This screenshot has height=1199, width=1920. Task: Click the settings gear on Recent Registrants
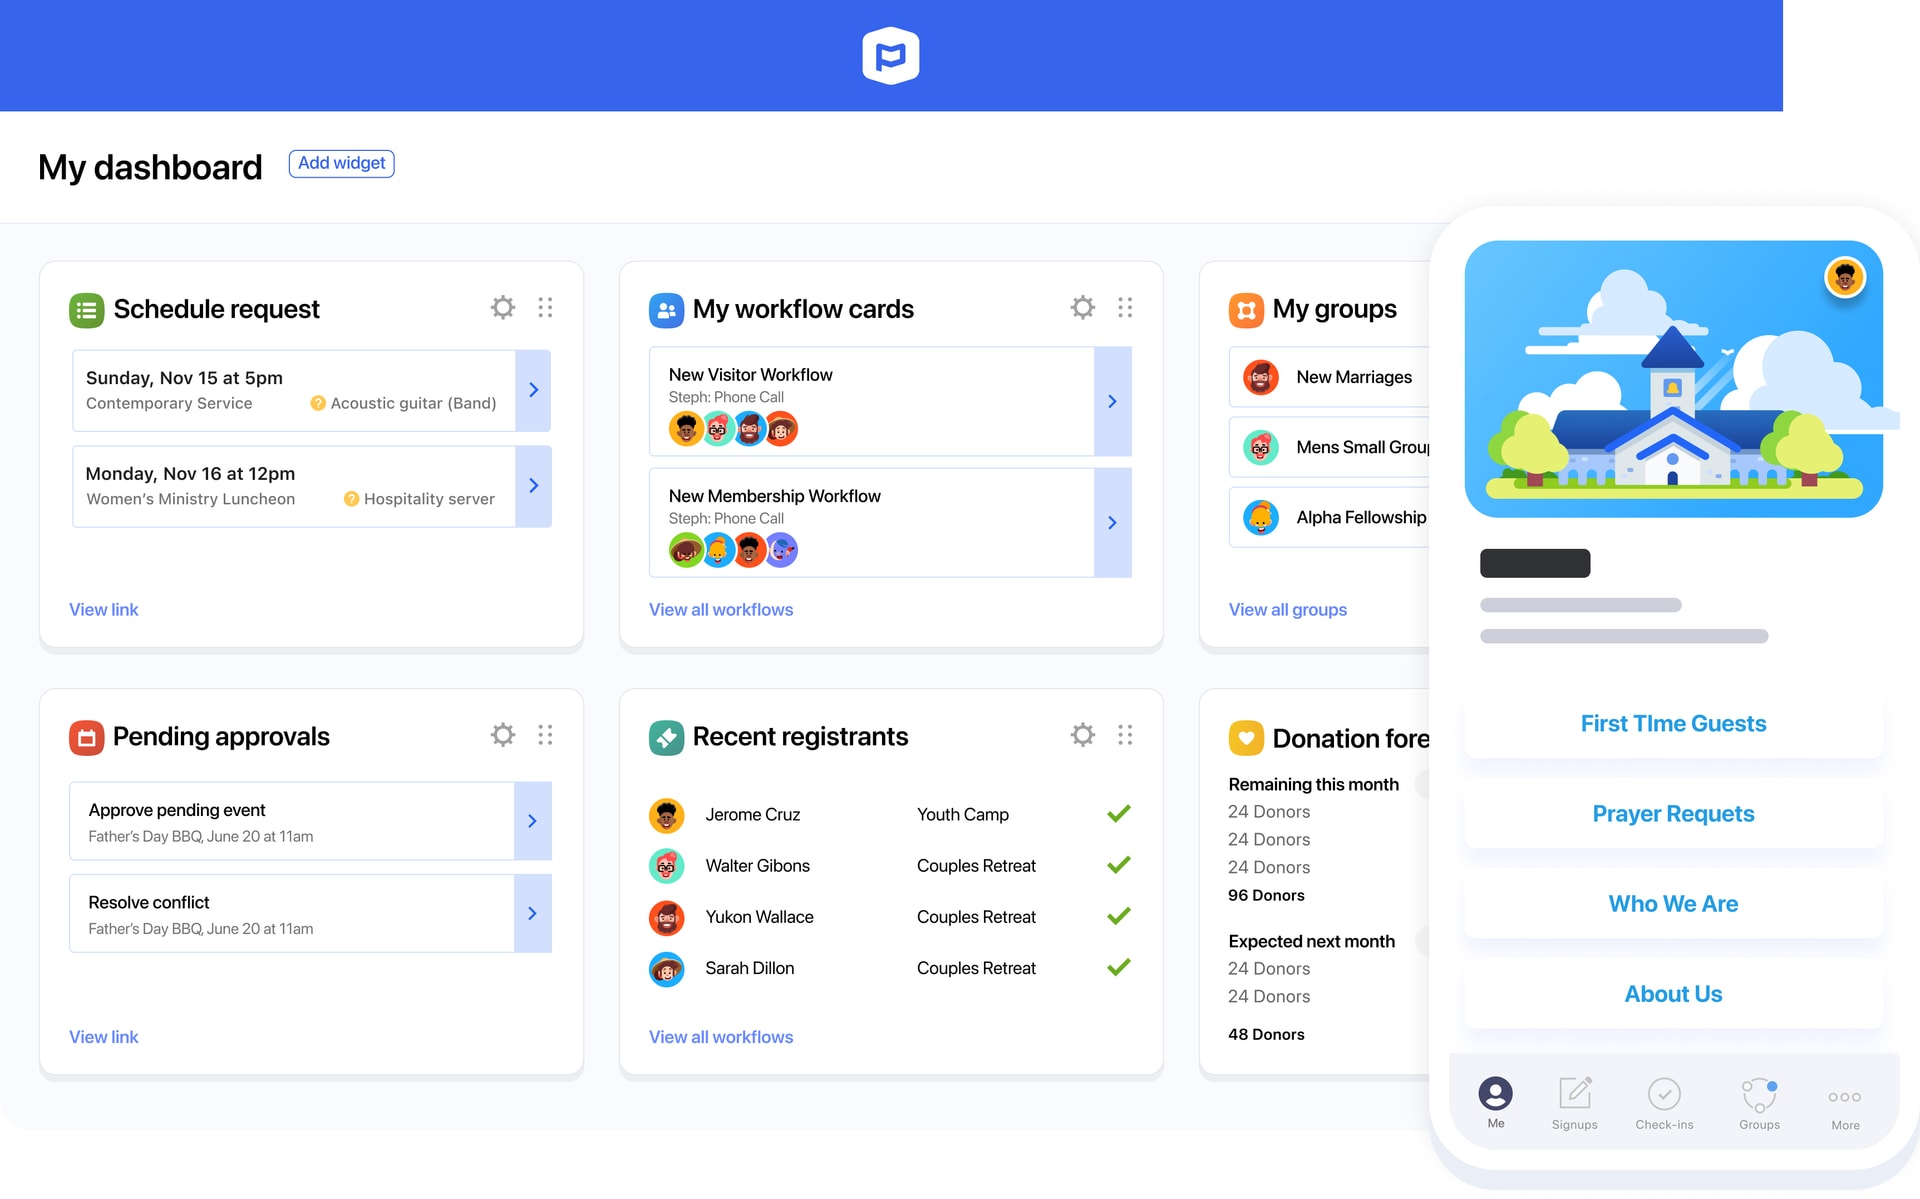click(x=1082, y=735)
